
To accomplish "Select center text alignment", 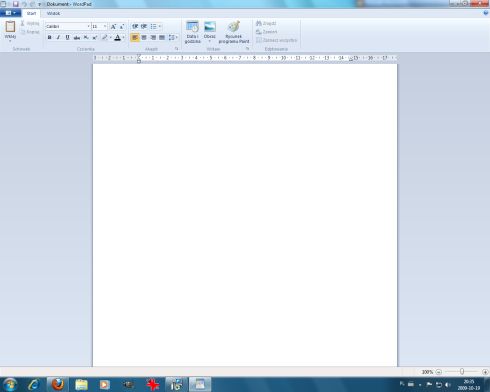I will click(x=144, y=38).
